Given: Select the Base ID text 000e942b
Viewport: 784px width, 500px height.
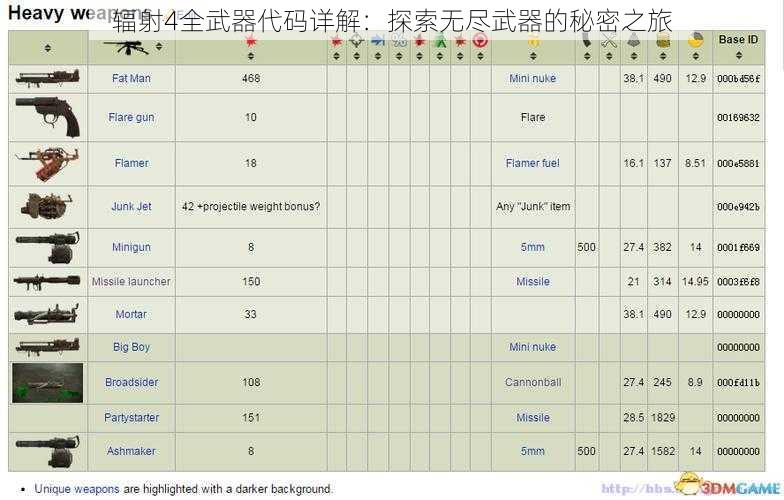Looking at the screenshot, I should click(739, 206).
